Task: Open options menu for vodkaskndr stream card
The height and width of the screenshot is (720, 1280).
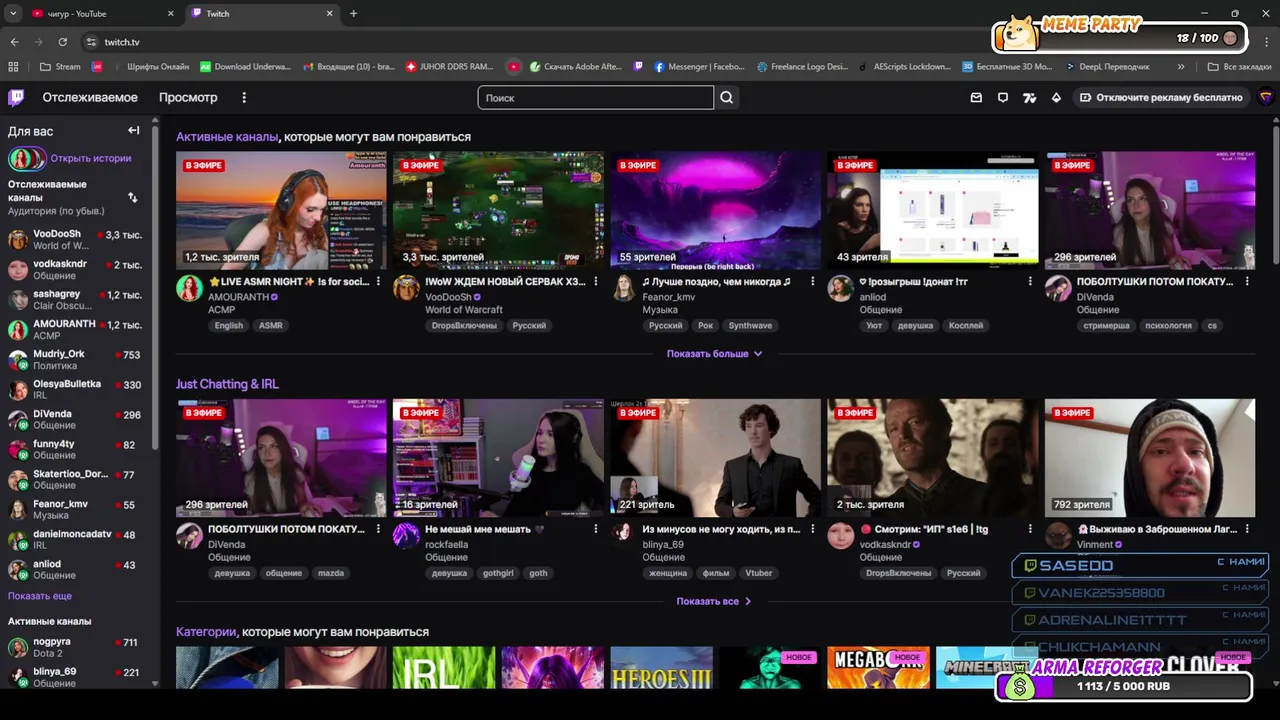Action: coord(1030,529)
